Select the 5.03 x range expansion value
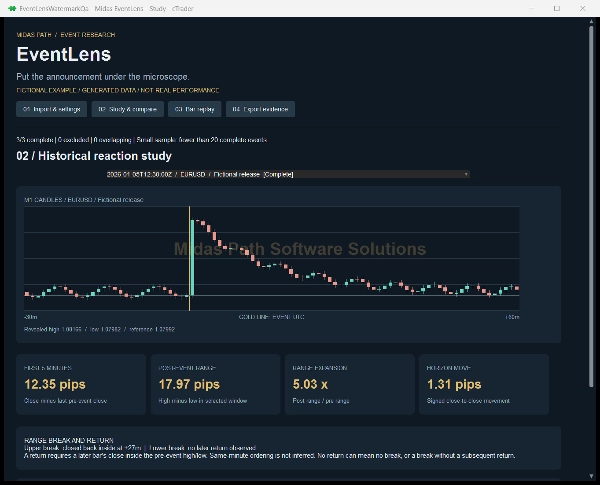 point(310,384)
